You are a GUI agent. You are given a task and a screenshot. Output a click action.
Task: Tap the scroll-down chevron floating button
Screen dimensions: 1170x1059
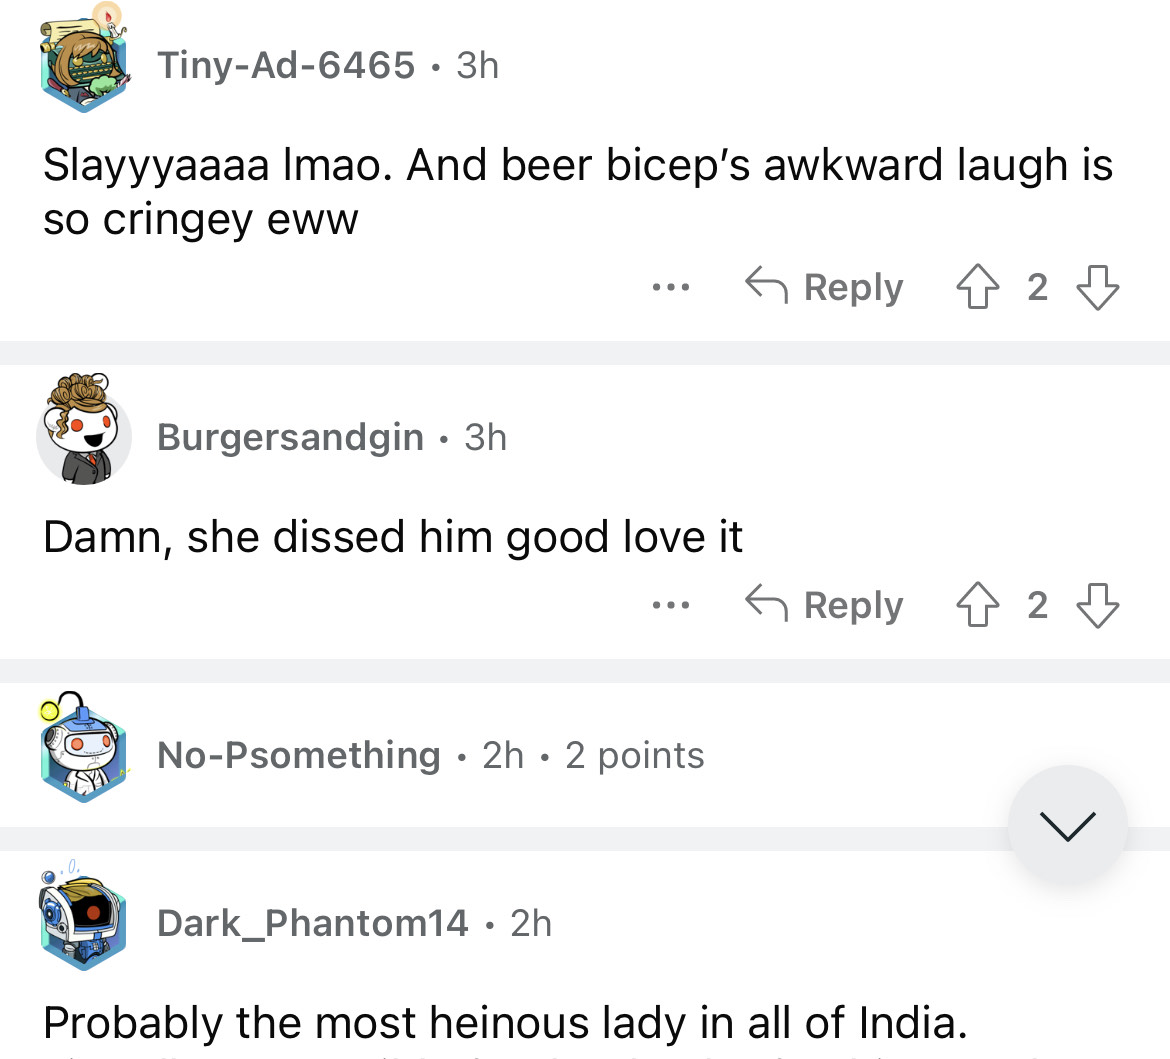(x=1067, y=825)
